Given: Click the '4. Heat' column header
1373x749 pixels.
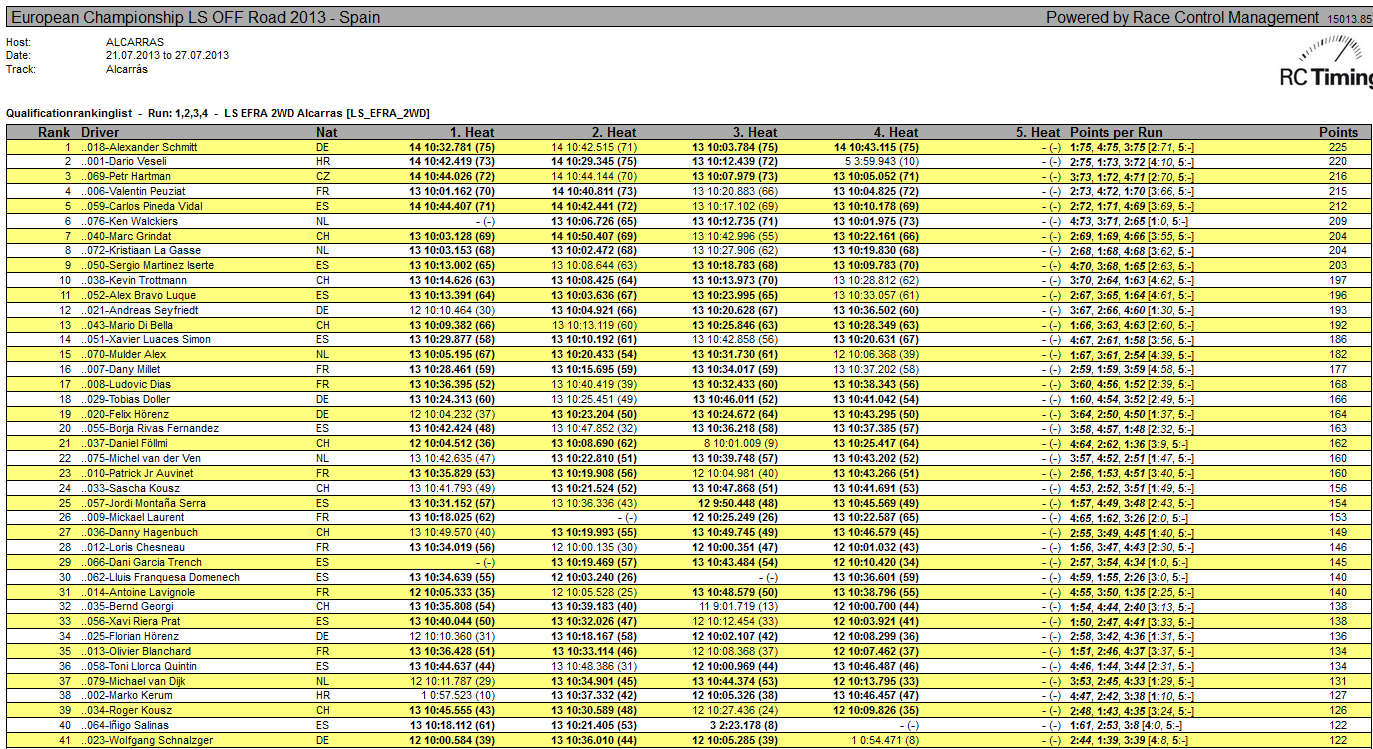Looking at the screenshot, I should (x=895, y=132).
